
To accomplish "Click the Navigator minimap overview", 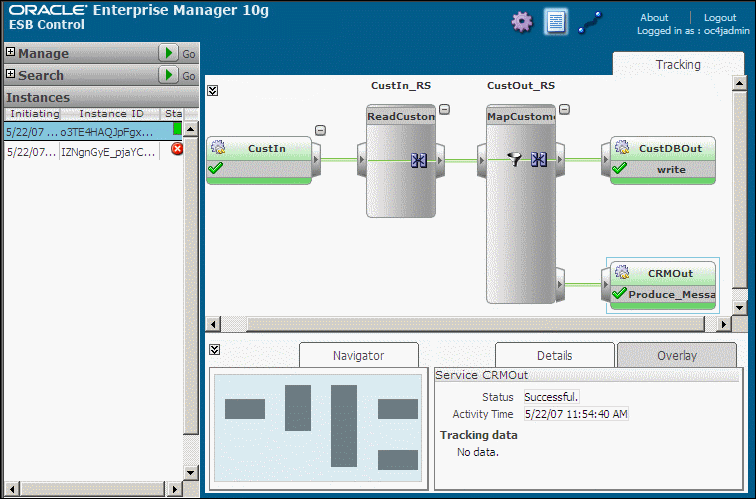I will click(318, 428).
